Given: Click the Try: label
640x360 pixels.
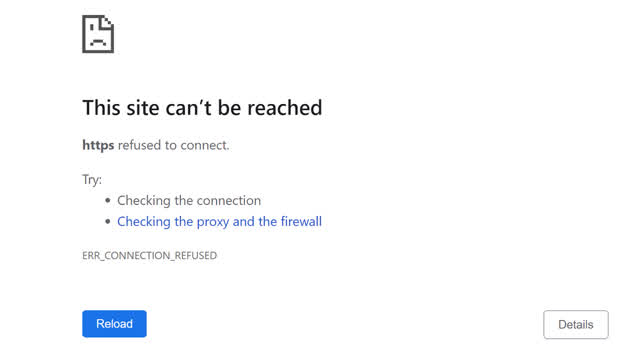Looking at the screenshot, I should (92, 180).
